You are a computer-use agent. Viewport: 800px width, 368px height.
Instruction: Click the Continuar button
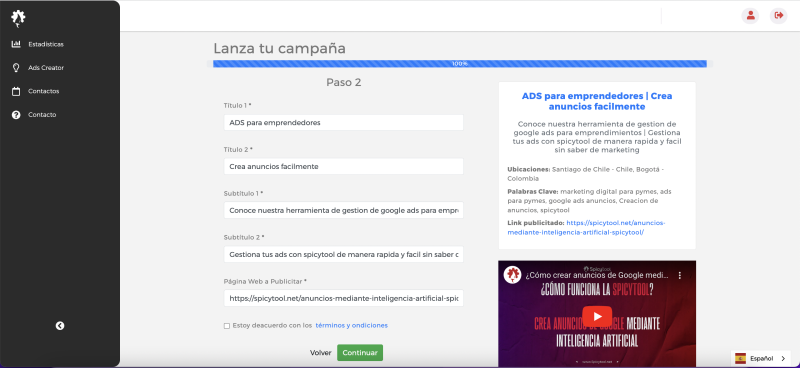click(360, 353)
